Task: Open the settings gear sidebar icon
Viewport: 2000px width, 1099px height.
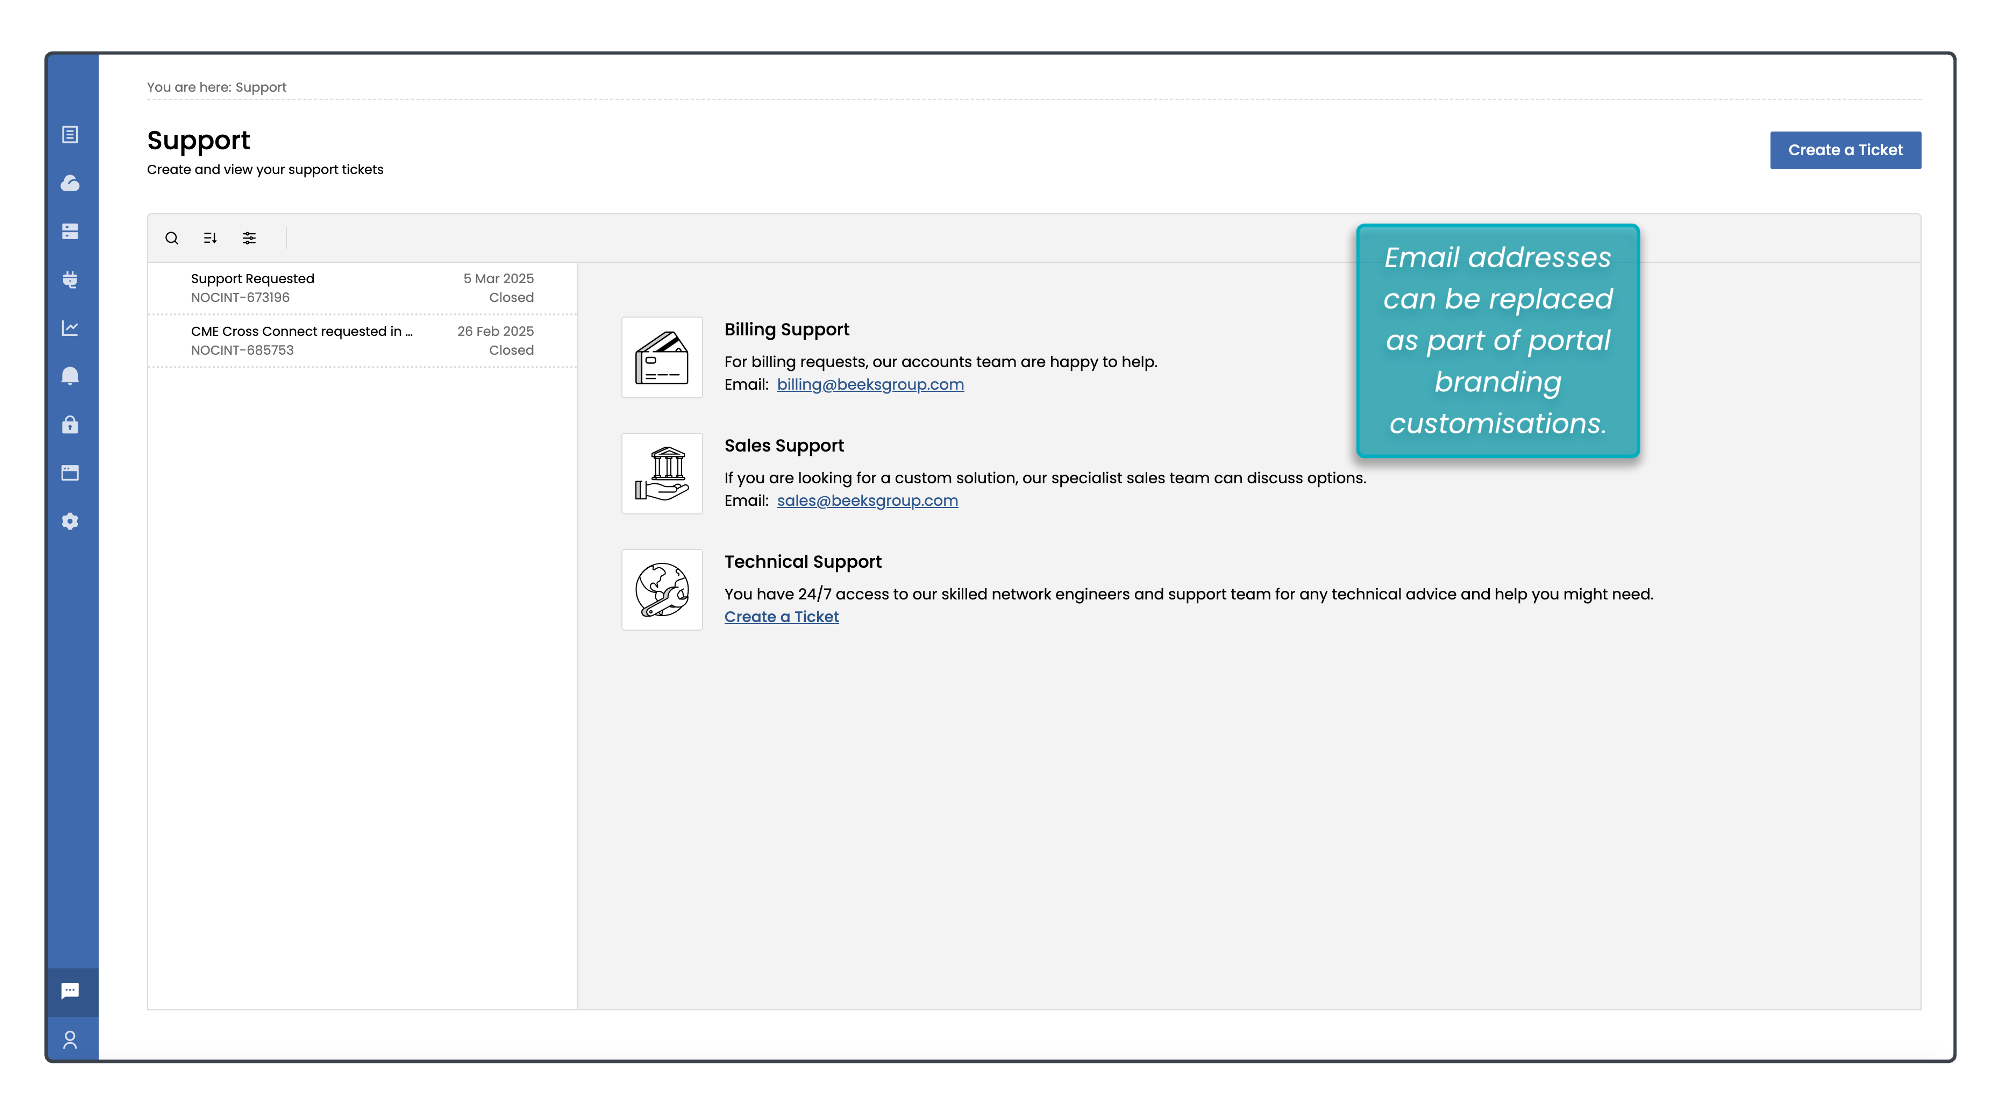Action: 70,521
